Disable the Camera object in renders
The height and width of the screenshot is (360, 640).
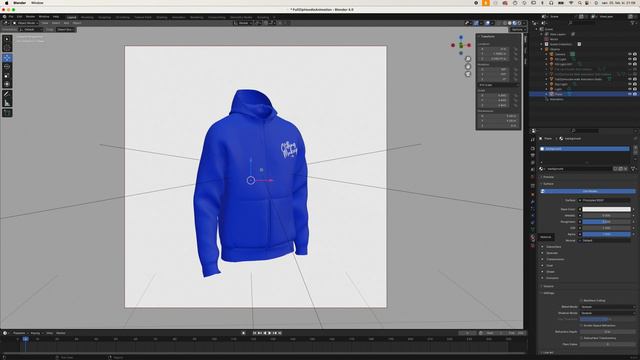tap(635, 54)
